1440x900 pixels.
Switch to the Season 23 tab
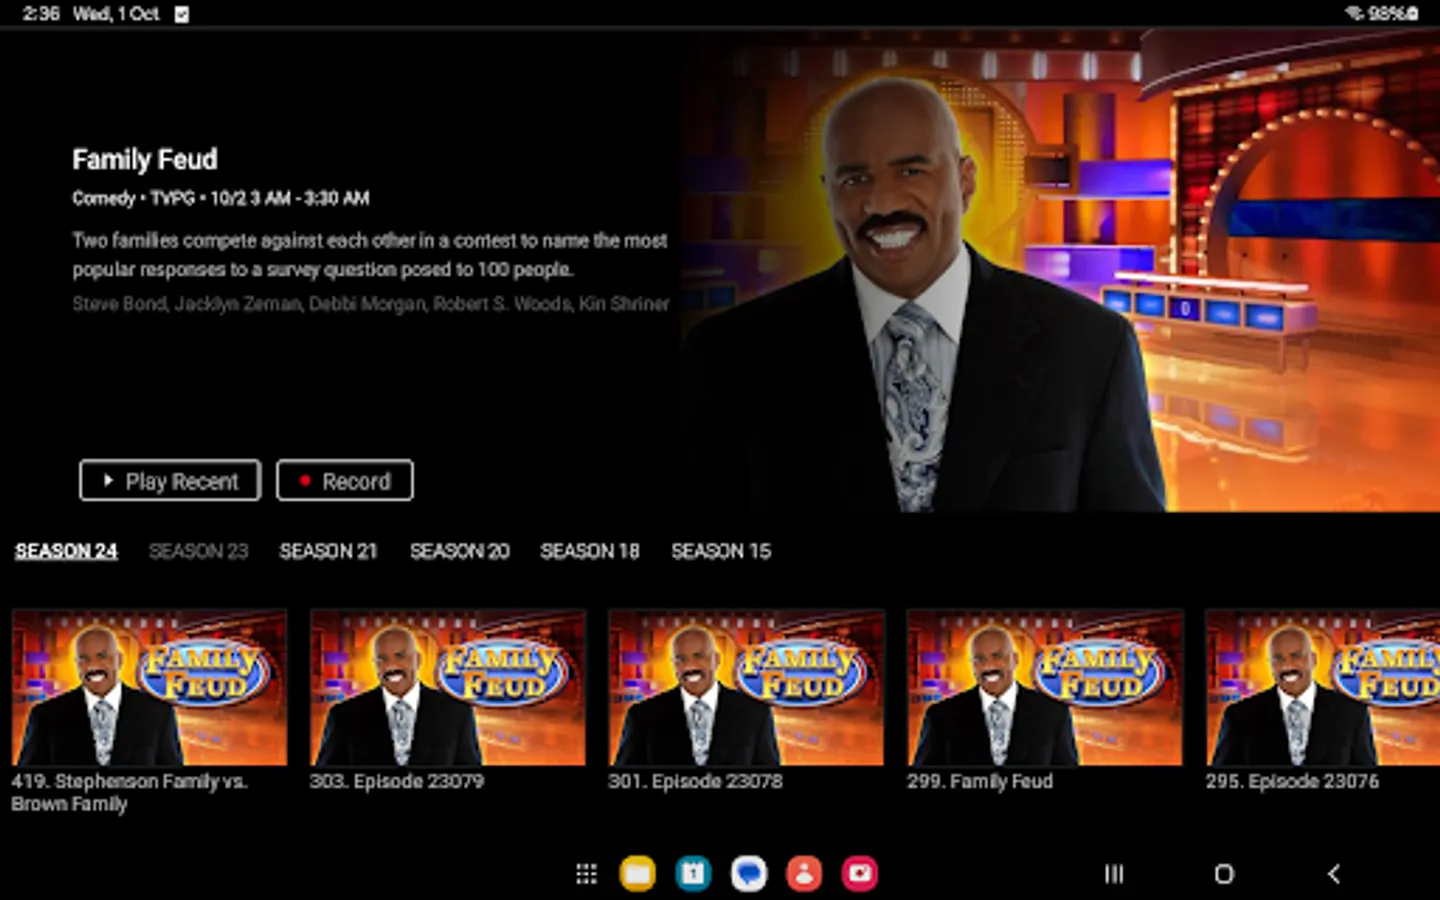click(x=198, y=551)
